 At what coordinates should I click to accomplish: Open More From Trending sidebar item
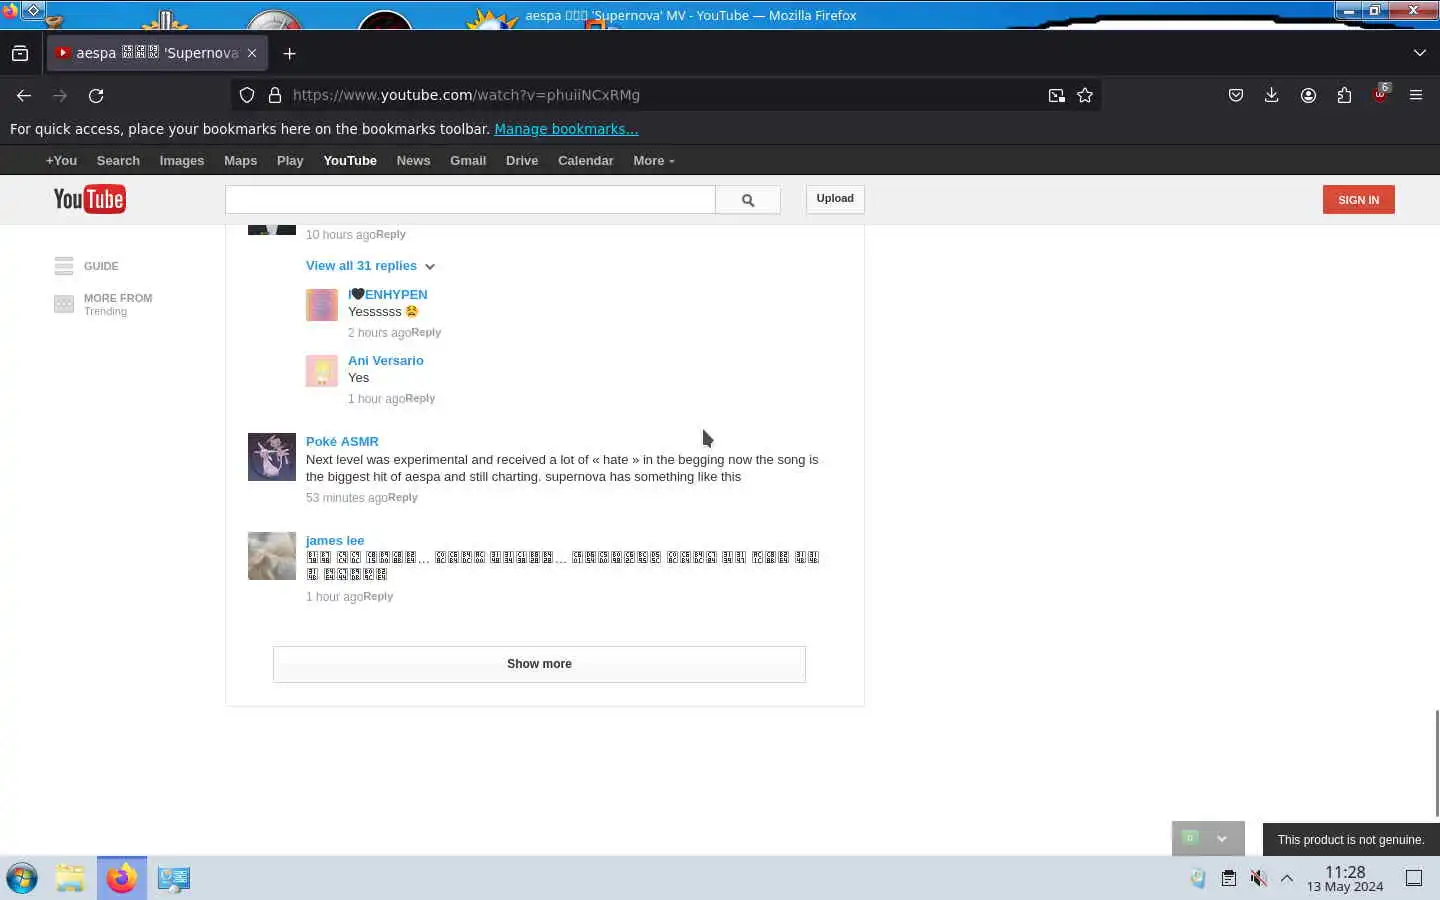(103, 304)
